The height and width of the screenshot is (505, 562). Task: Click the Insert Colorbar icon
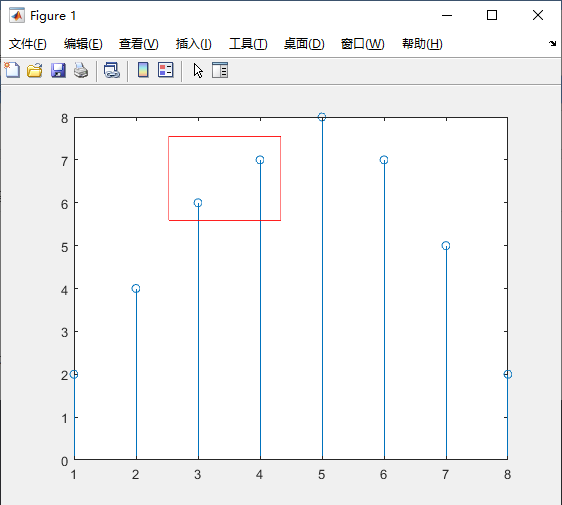coord(143,70)
